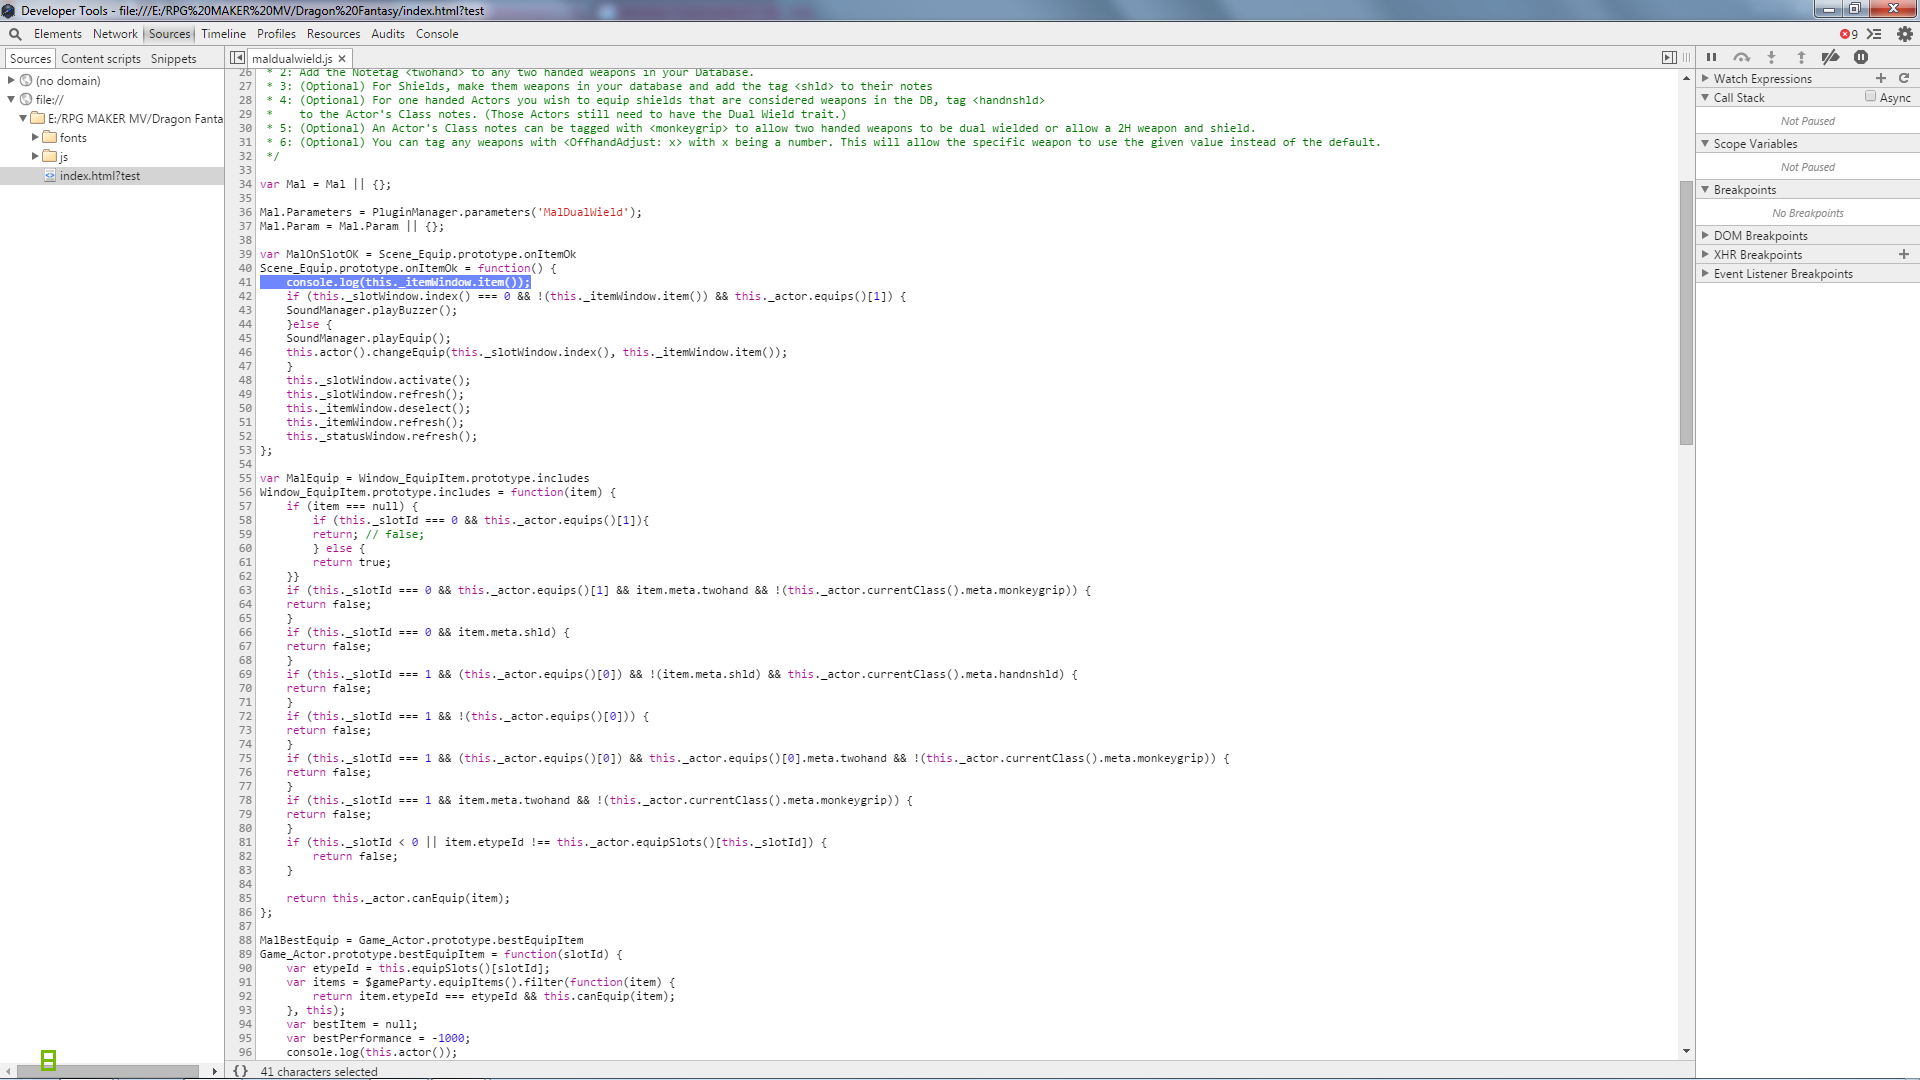Screen dimensions: 1920x1080
Task: Click the green icon at bottom left
Action: (x=48, y=1060)
